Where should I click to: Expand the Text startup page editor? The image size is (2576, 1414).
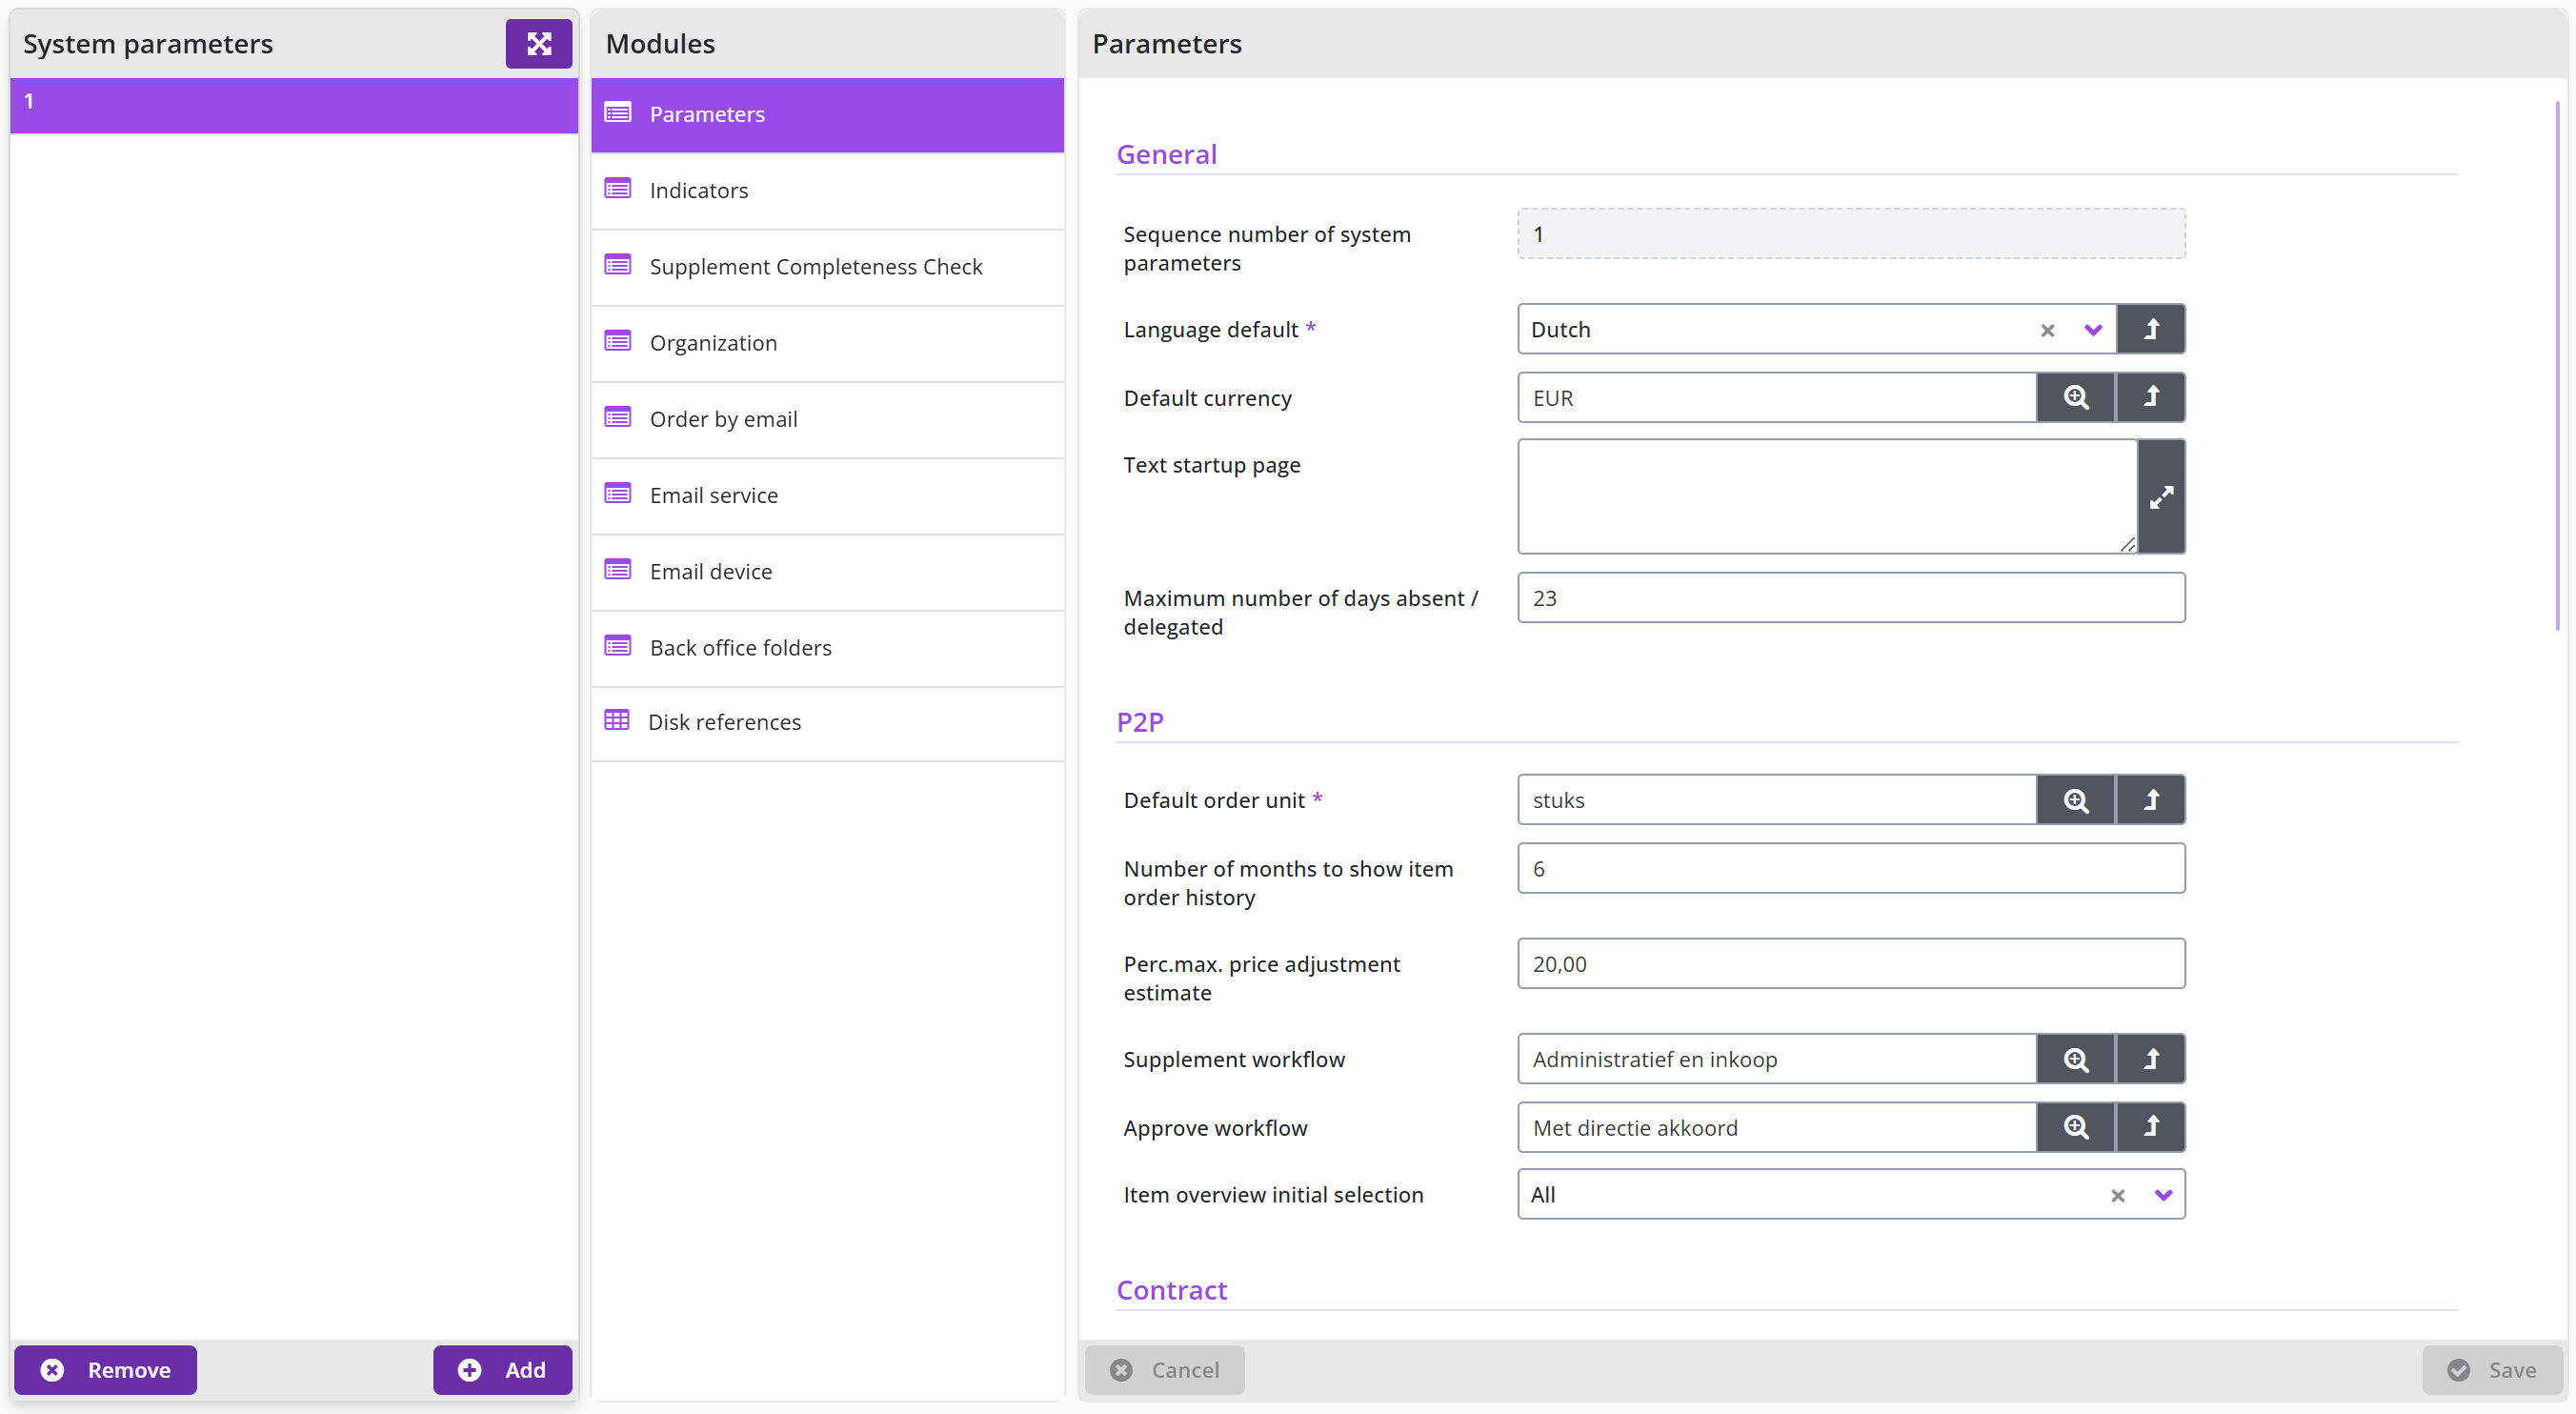(x=2161, y=496)
